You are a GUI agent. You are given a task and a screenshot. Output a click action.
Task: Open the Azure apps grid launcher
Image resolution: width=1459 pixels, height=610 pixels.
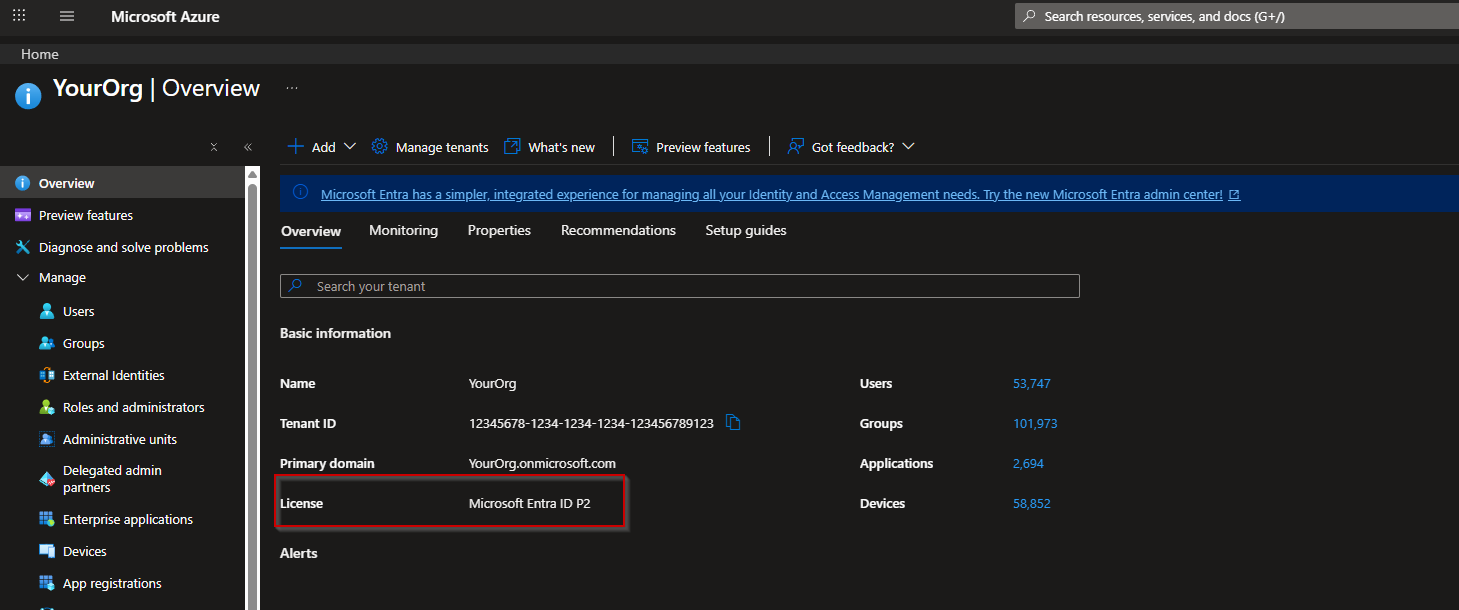point(19,16)
